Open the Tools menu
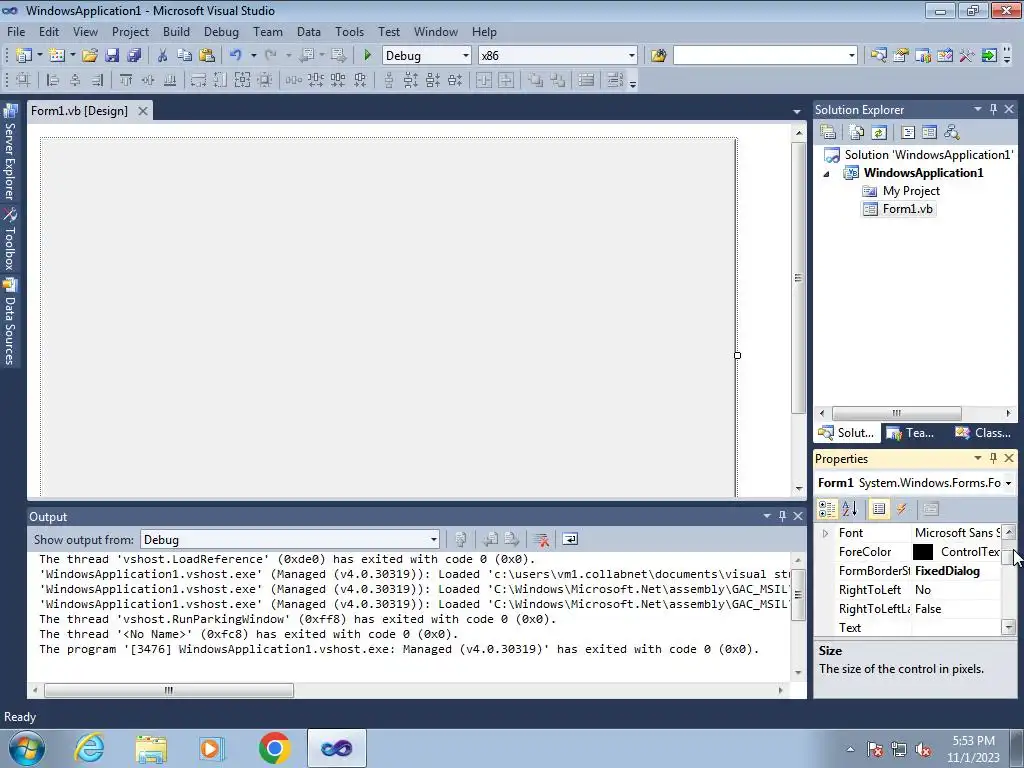 (x=349, y=31)
